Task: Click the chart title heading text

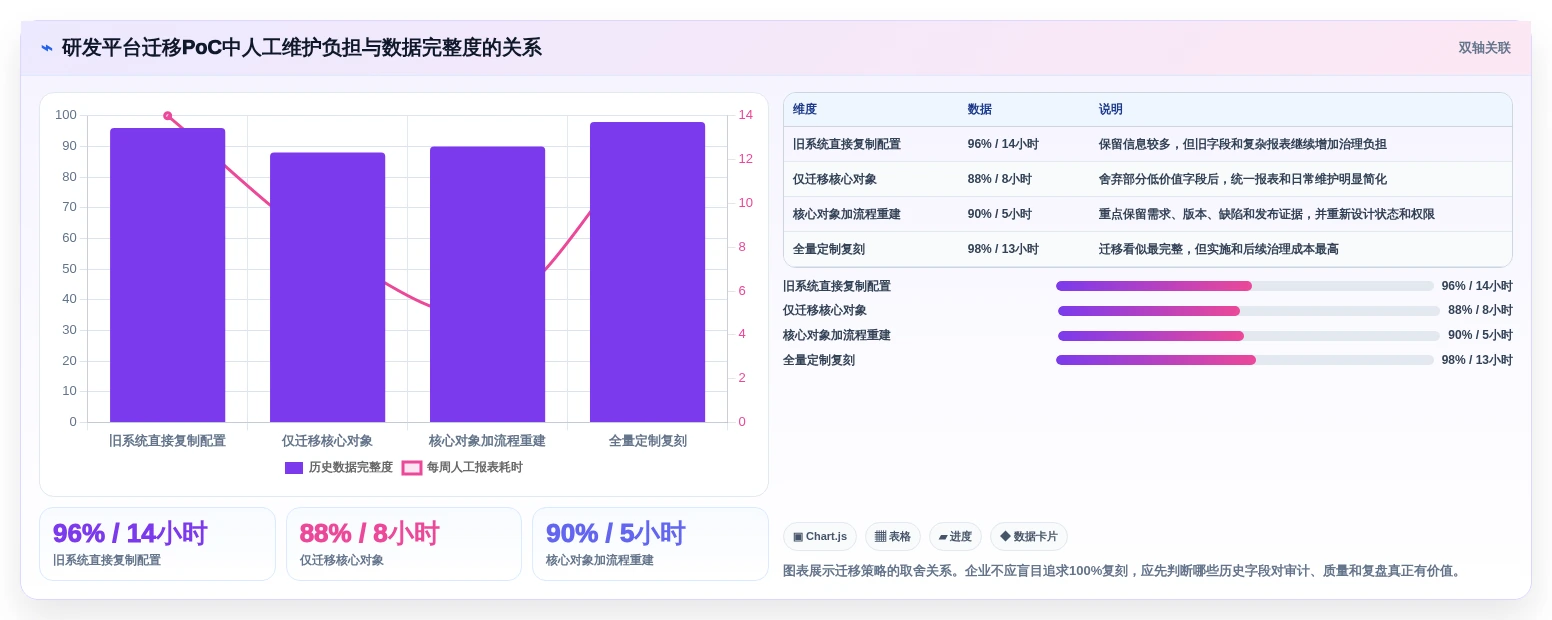Action: pyautogui.click(x=302, y=48)
